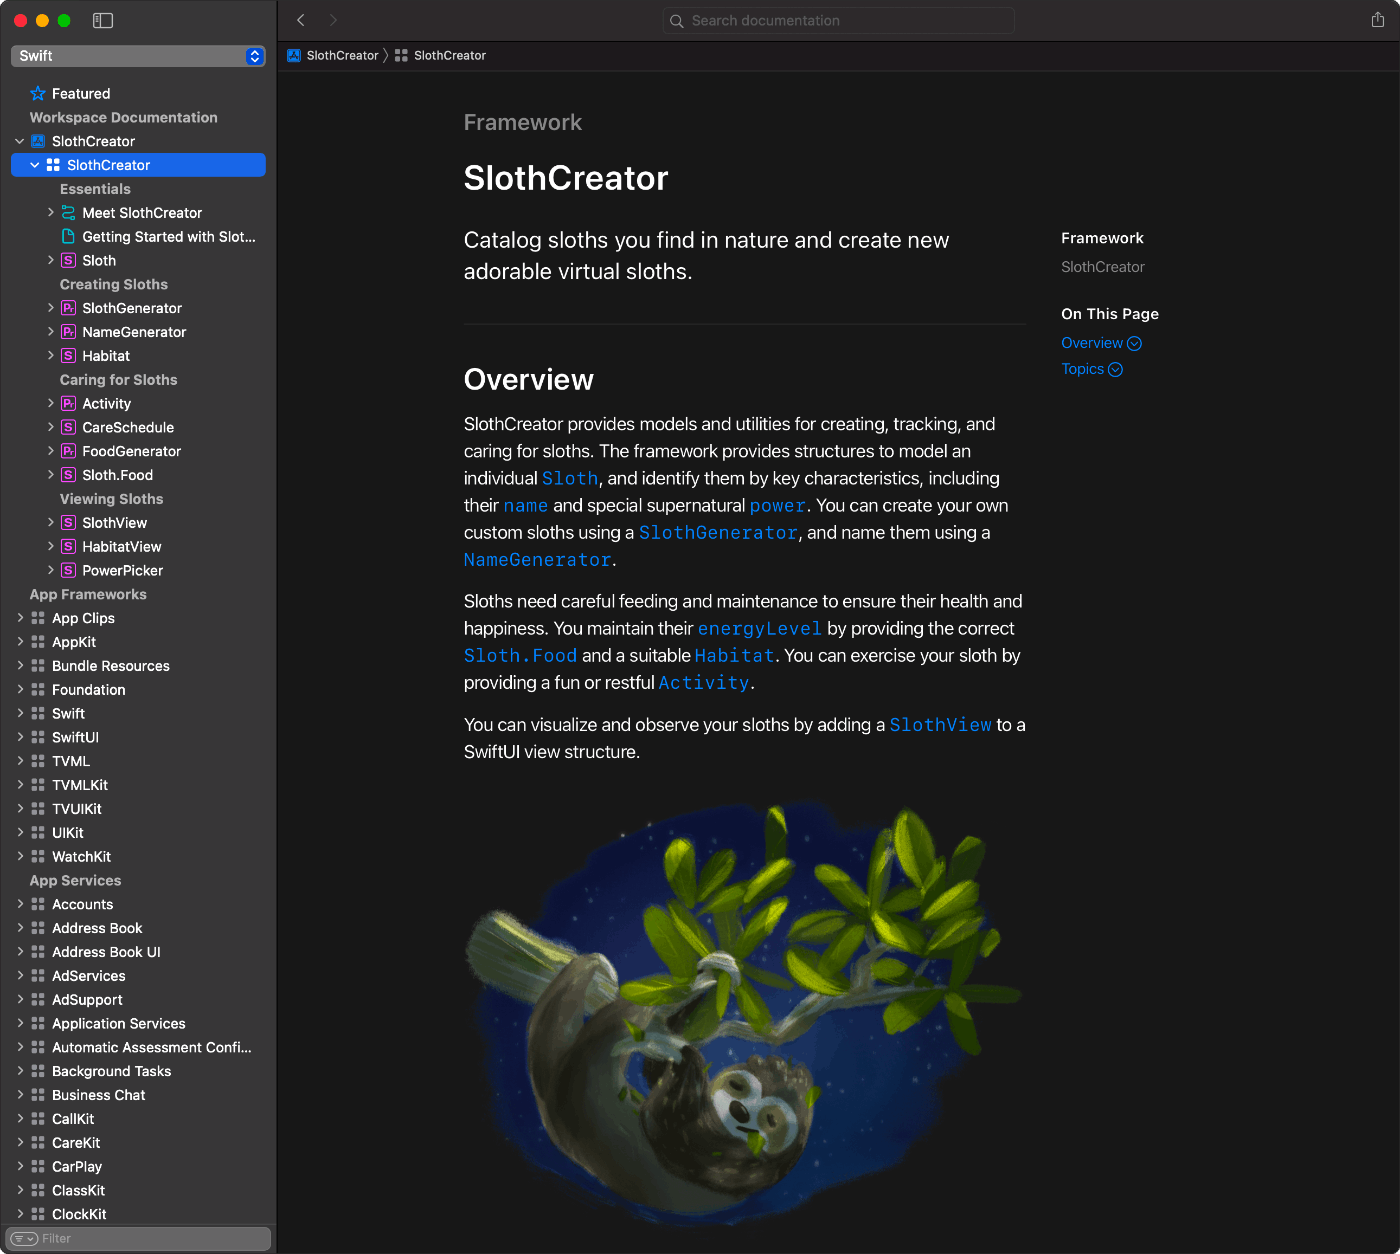Click the WatchKit framework grid icon
The image size is (1400, 1254).
[x=38, y=857]
